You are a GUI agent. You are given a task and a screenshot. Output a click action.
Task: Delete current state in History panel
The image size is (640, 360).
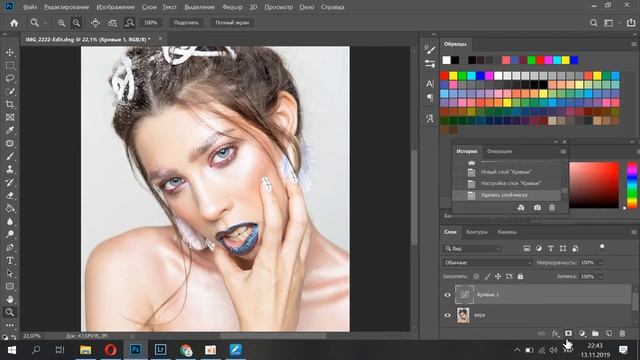(552, 208)
